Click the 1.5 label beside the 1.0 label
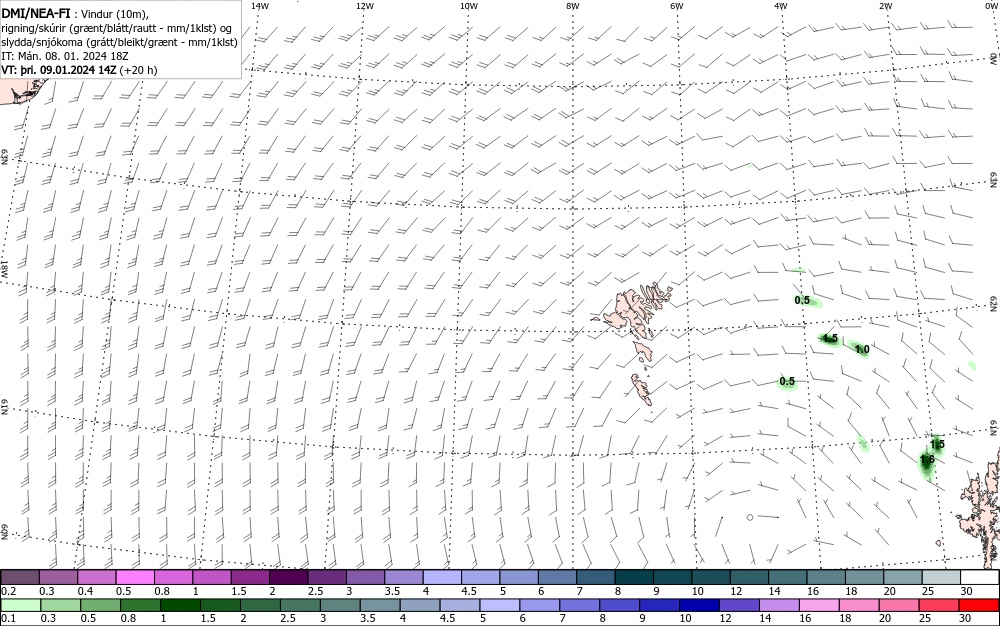This screenshot has width=1000, height=626. point(830,338)
